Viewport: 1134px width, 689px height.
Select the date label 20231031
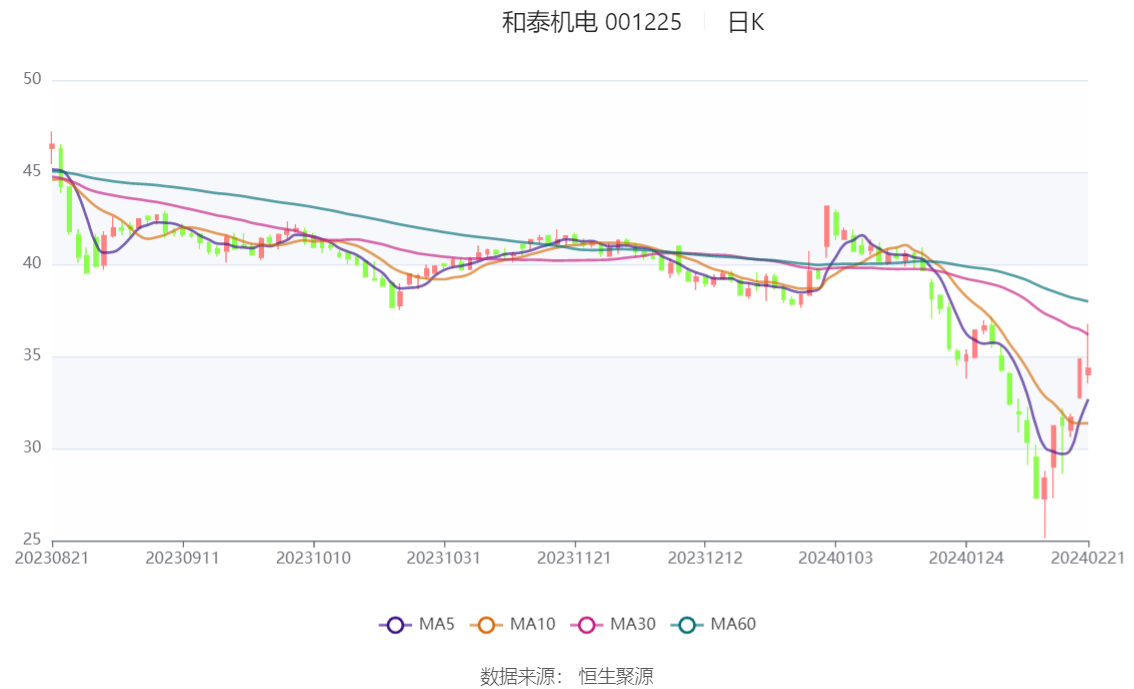pos(443,558)
